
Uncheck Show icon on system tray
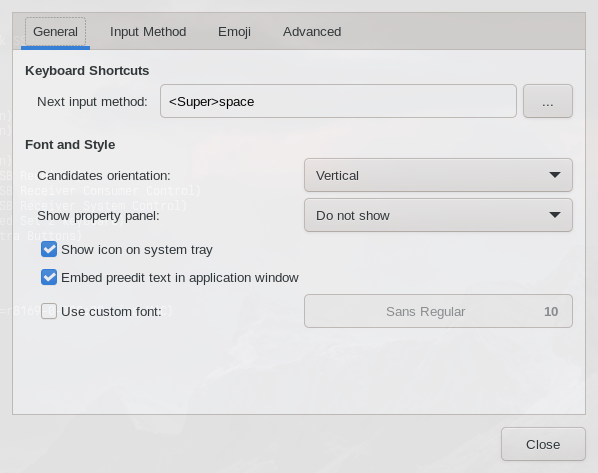point(49,249)
